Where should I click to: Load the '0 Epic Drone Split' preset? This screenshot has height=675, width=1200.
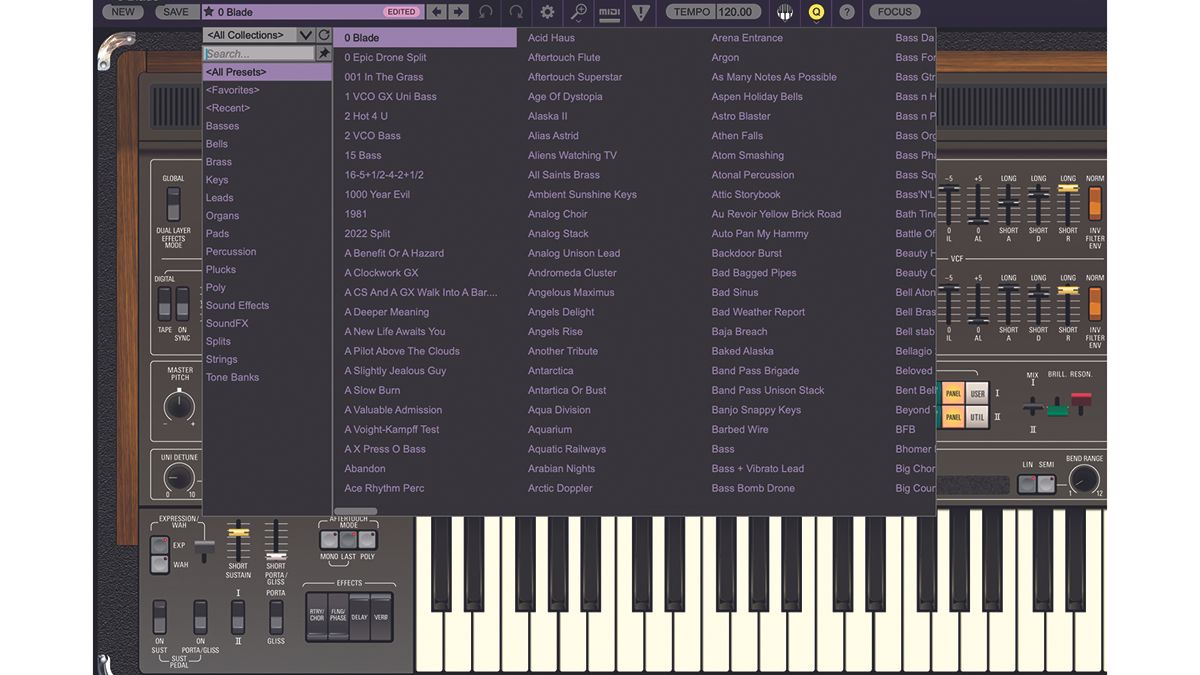[386, 57]
